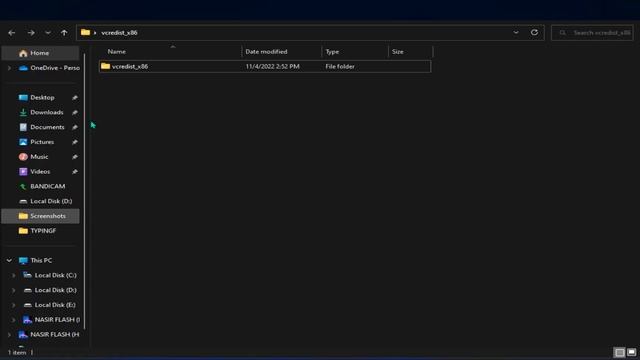Open Local Disk (E:) under This PC
Screen dimensions: 640x360
tap(49, 305)
